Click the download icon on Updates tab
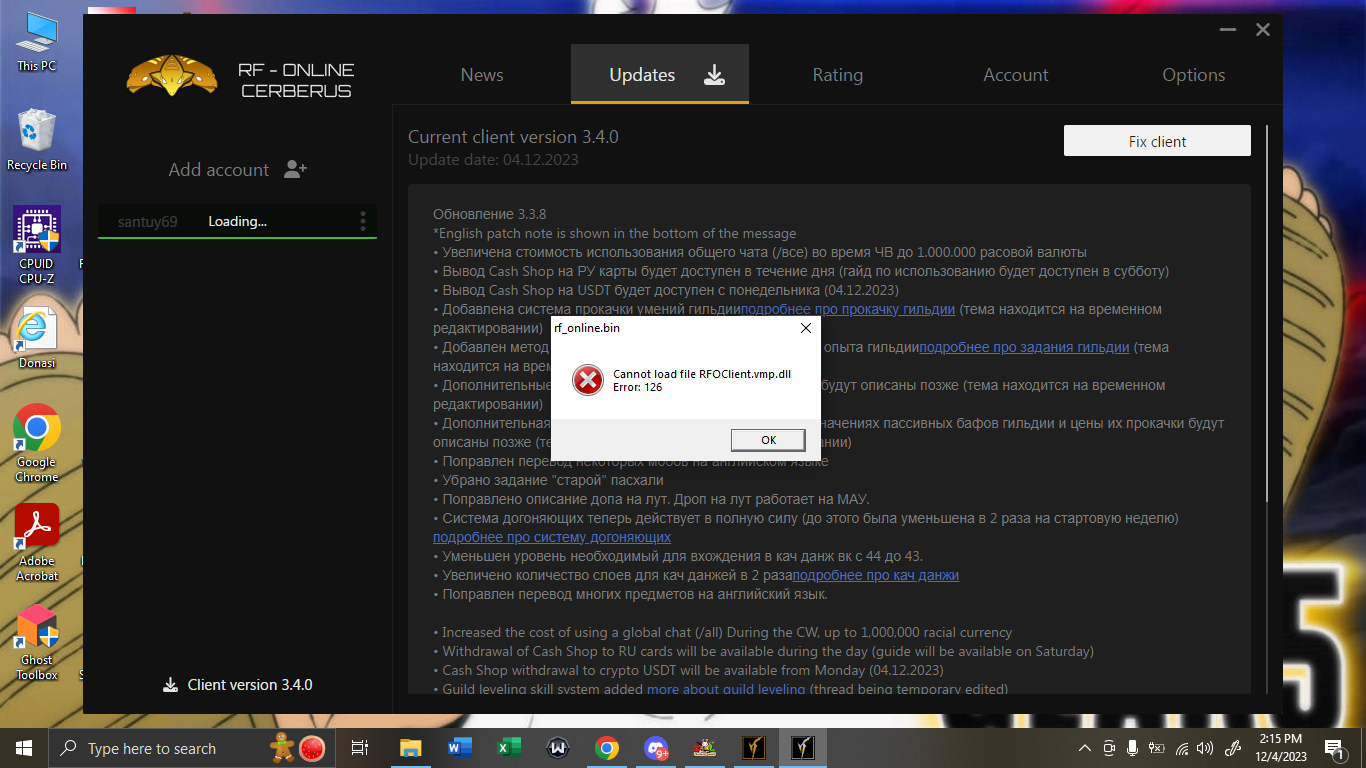The width and height of the screenshot is (1366, 768). click(x=714, y=75)
